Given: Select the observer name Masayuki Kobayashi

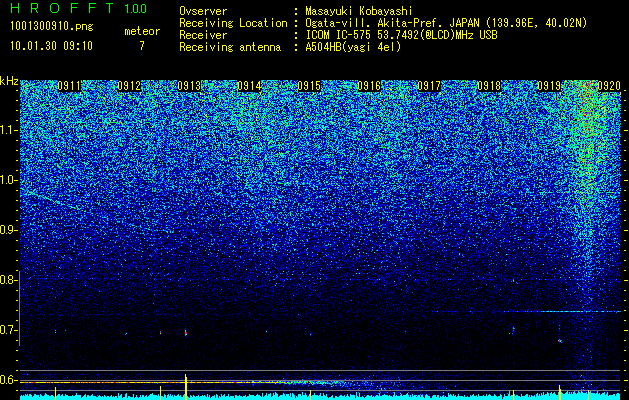Looking at the screenshot, I should coord(359,11).
